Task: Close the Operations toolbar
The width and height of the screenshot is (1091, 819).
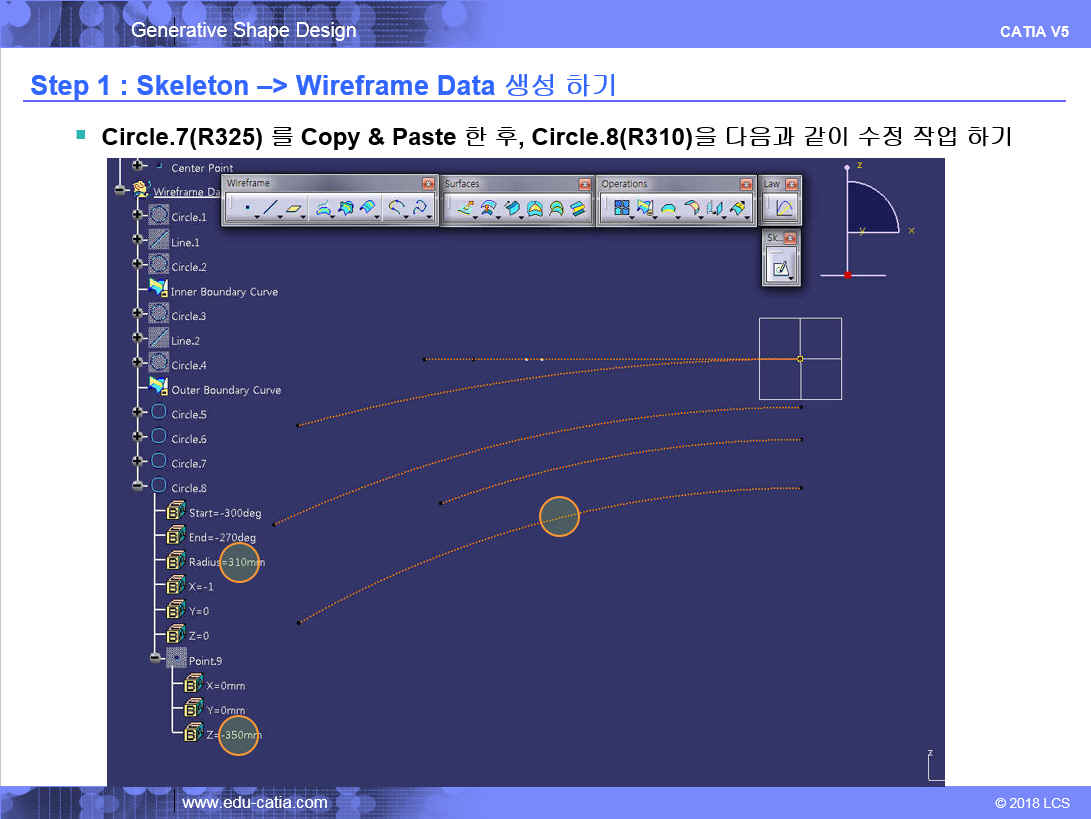Action: [746, 184]
